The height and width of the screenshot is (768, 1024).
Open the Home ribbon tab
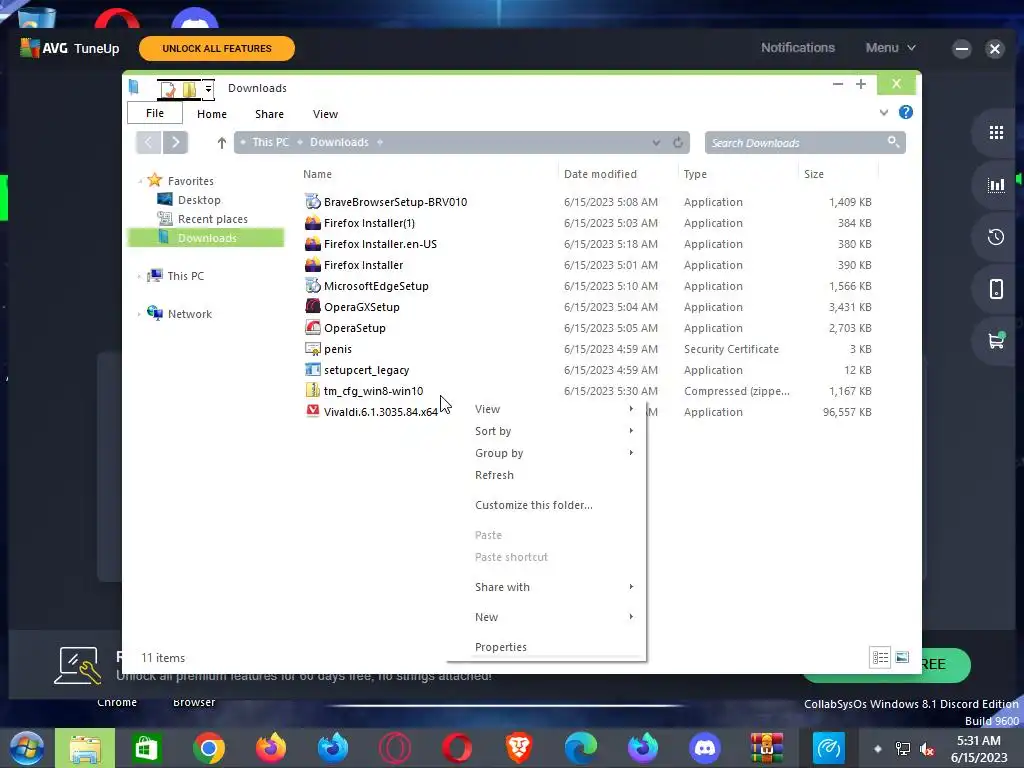pyautogui.click(x=212, y=114)
